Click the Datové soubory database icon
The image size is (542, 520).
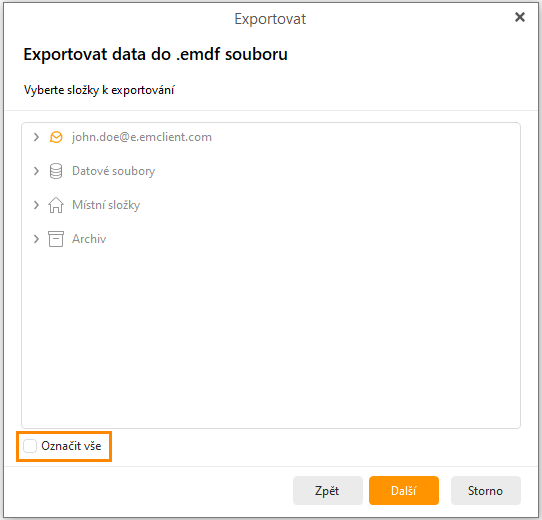coord(56,171)
